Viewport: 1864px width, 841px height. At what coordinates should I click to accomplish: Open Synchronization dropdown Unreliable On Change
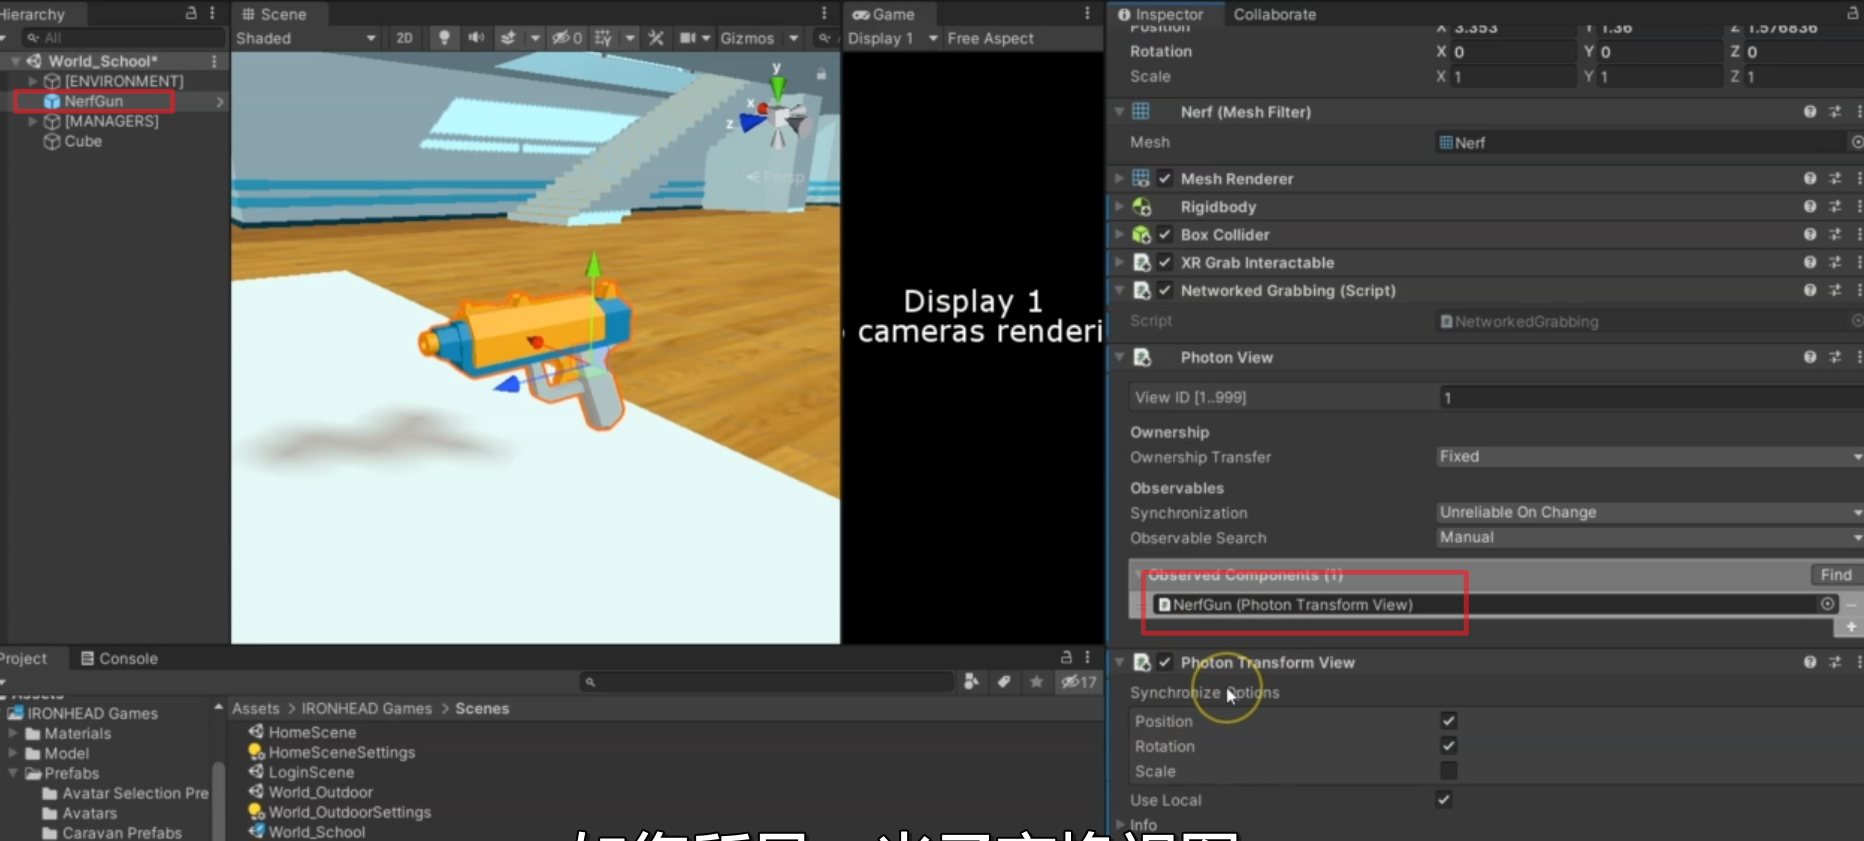(1650, 513)
